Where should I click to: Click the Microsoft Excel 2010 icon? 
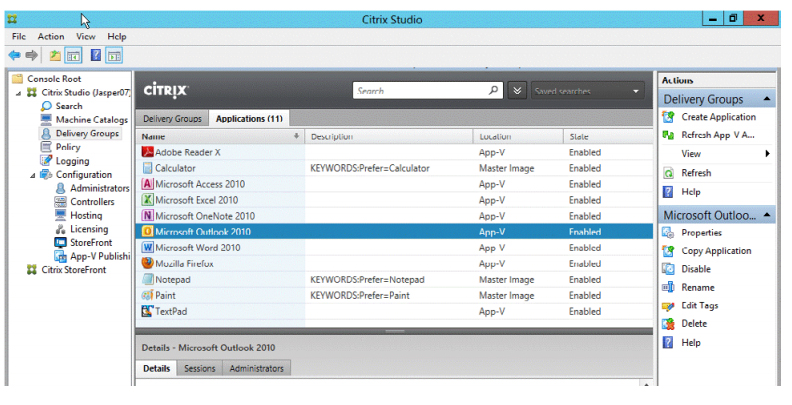coord(147,199)
